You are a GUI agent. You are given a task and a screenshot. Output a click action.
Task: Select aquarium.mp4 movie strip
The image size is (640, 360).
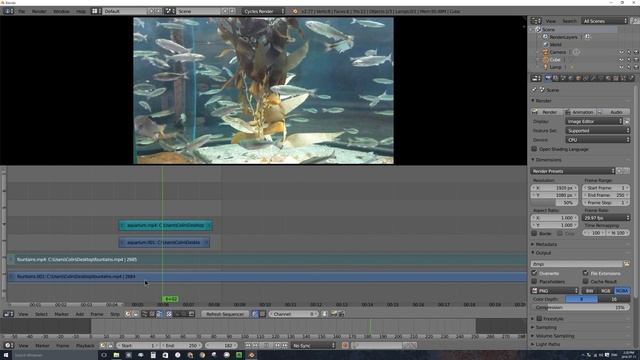165,225
